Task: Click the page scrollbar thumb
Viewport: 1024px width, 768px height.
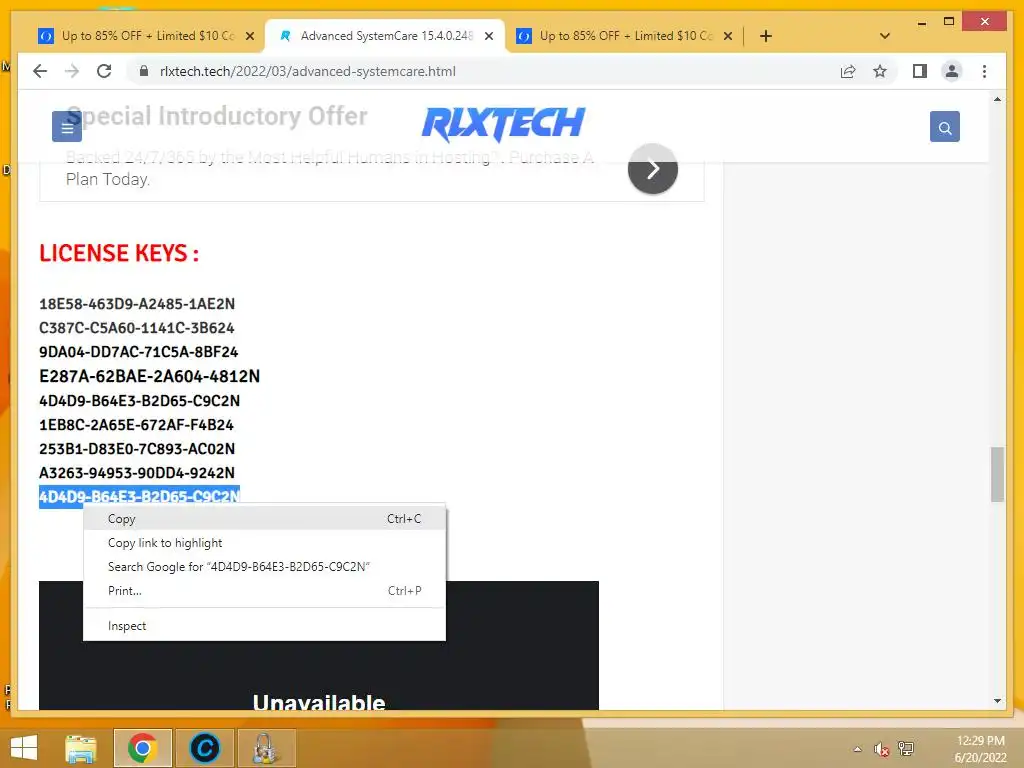Action: point(997,474)
